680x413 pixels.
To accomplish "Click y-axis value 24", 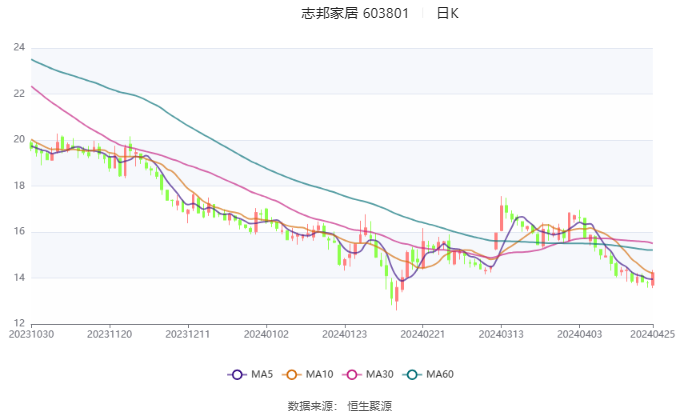I will [19, 47].
